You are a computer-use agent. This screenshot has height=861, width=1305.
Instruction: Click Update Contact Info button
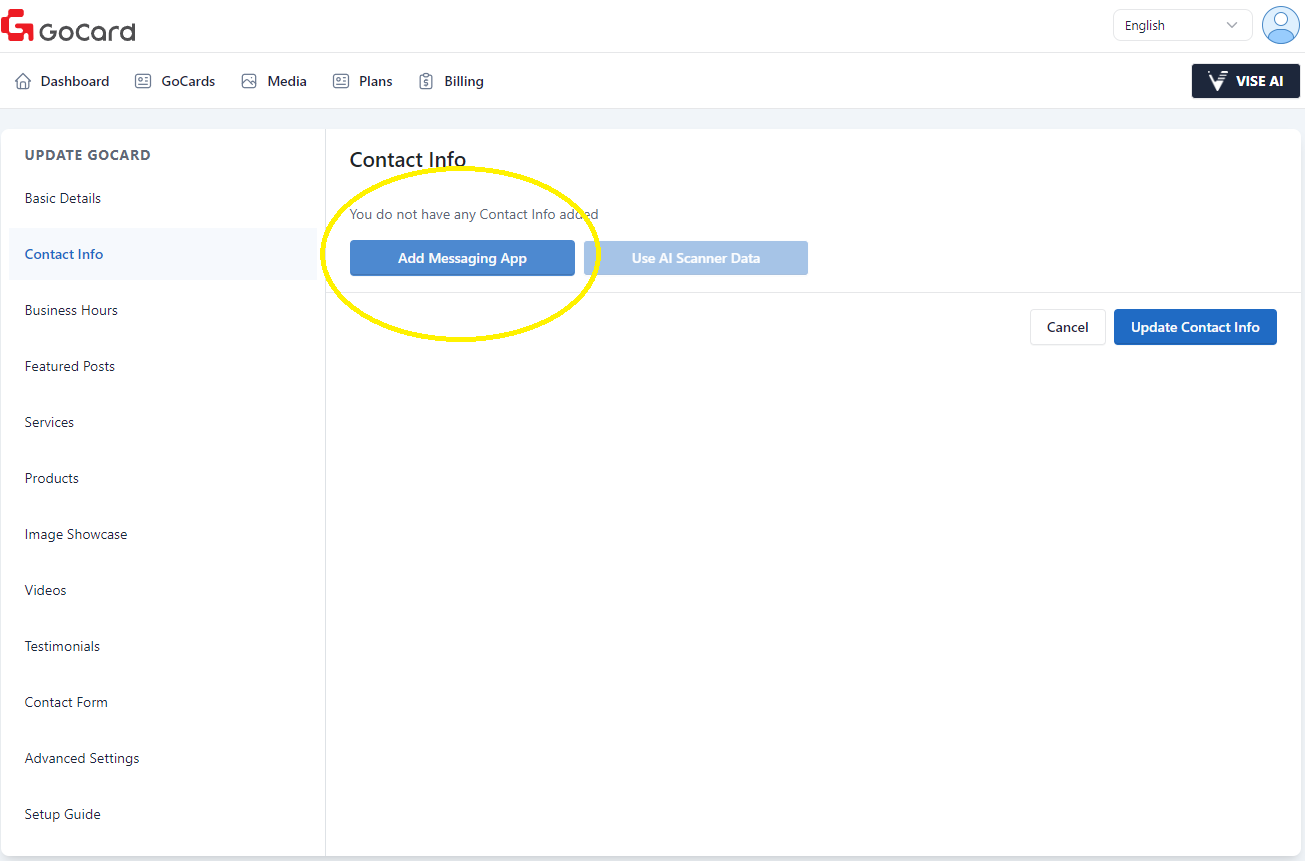click(1194, 327)
